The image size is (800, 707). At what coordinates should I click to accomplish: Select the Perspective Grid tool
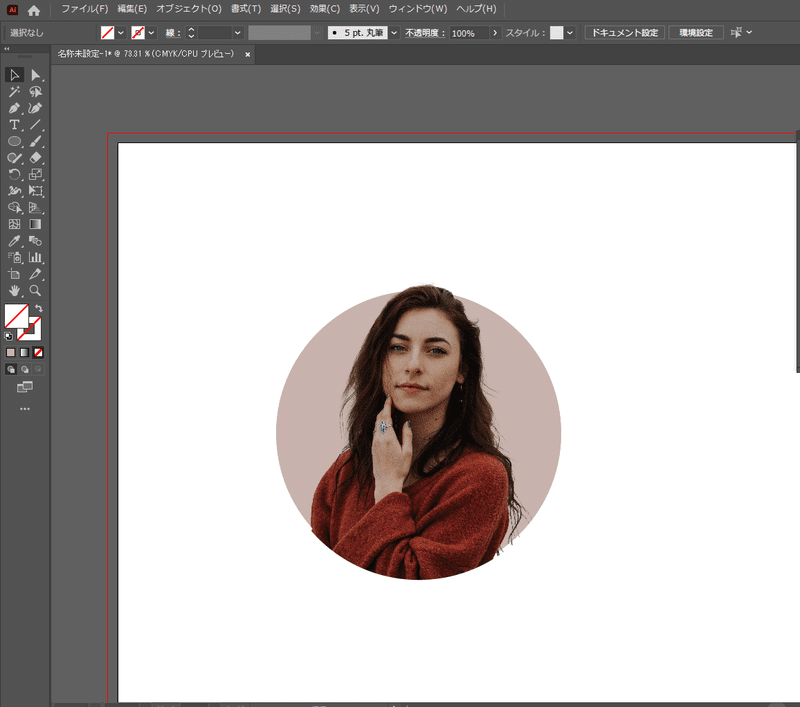tap(35, 208)
